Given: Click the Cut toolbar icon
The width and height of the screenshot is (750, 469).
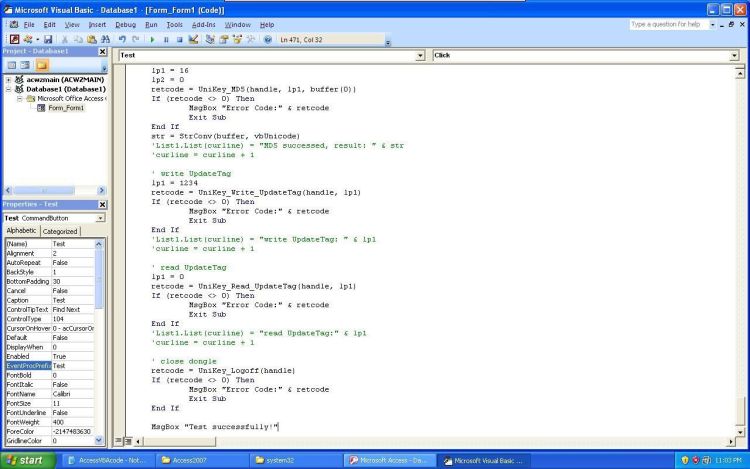Looking at the screenshot, I should pyautogui.click(x=65, y=39).
